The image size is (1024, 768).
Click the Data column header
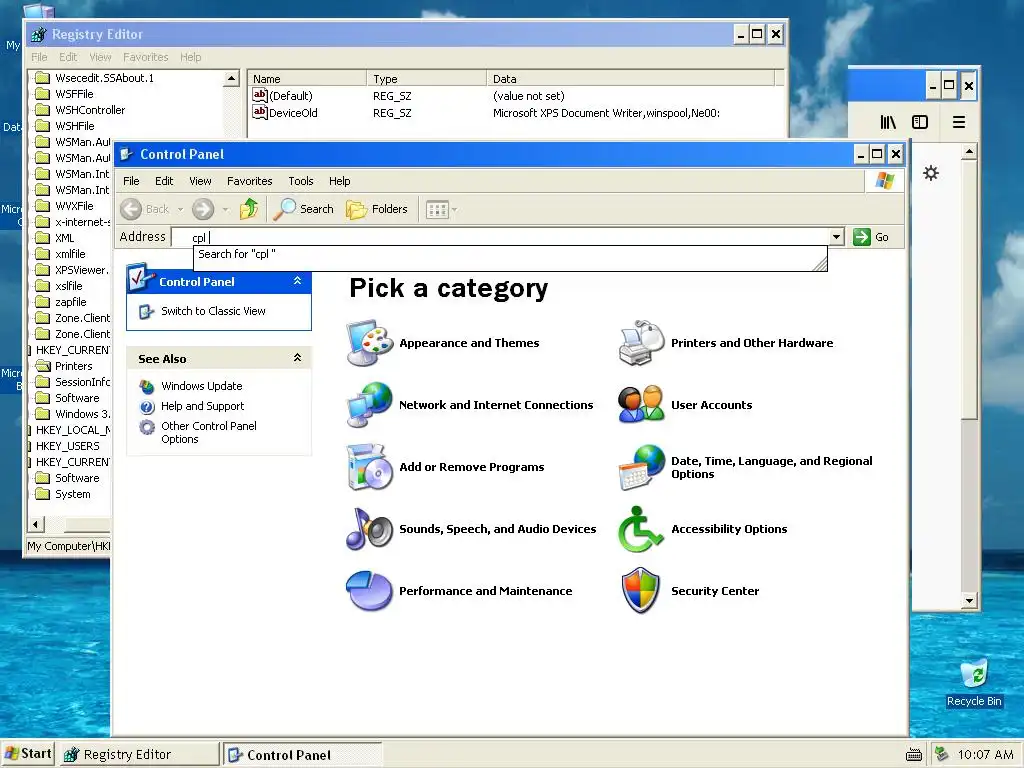(630, 78)
